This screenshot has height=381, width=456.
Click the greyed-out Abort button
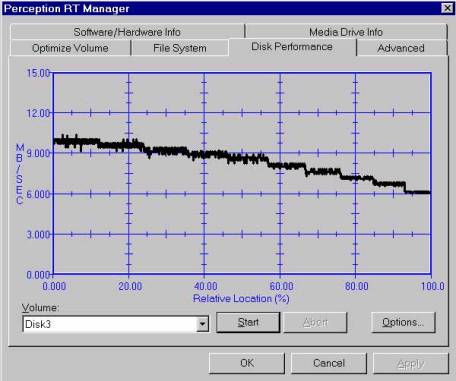[x=315, y=322]
